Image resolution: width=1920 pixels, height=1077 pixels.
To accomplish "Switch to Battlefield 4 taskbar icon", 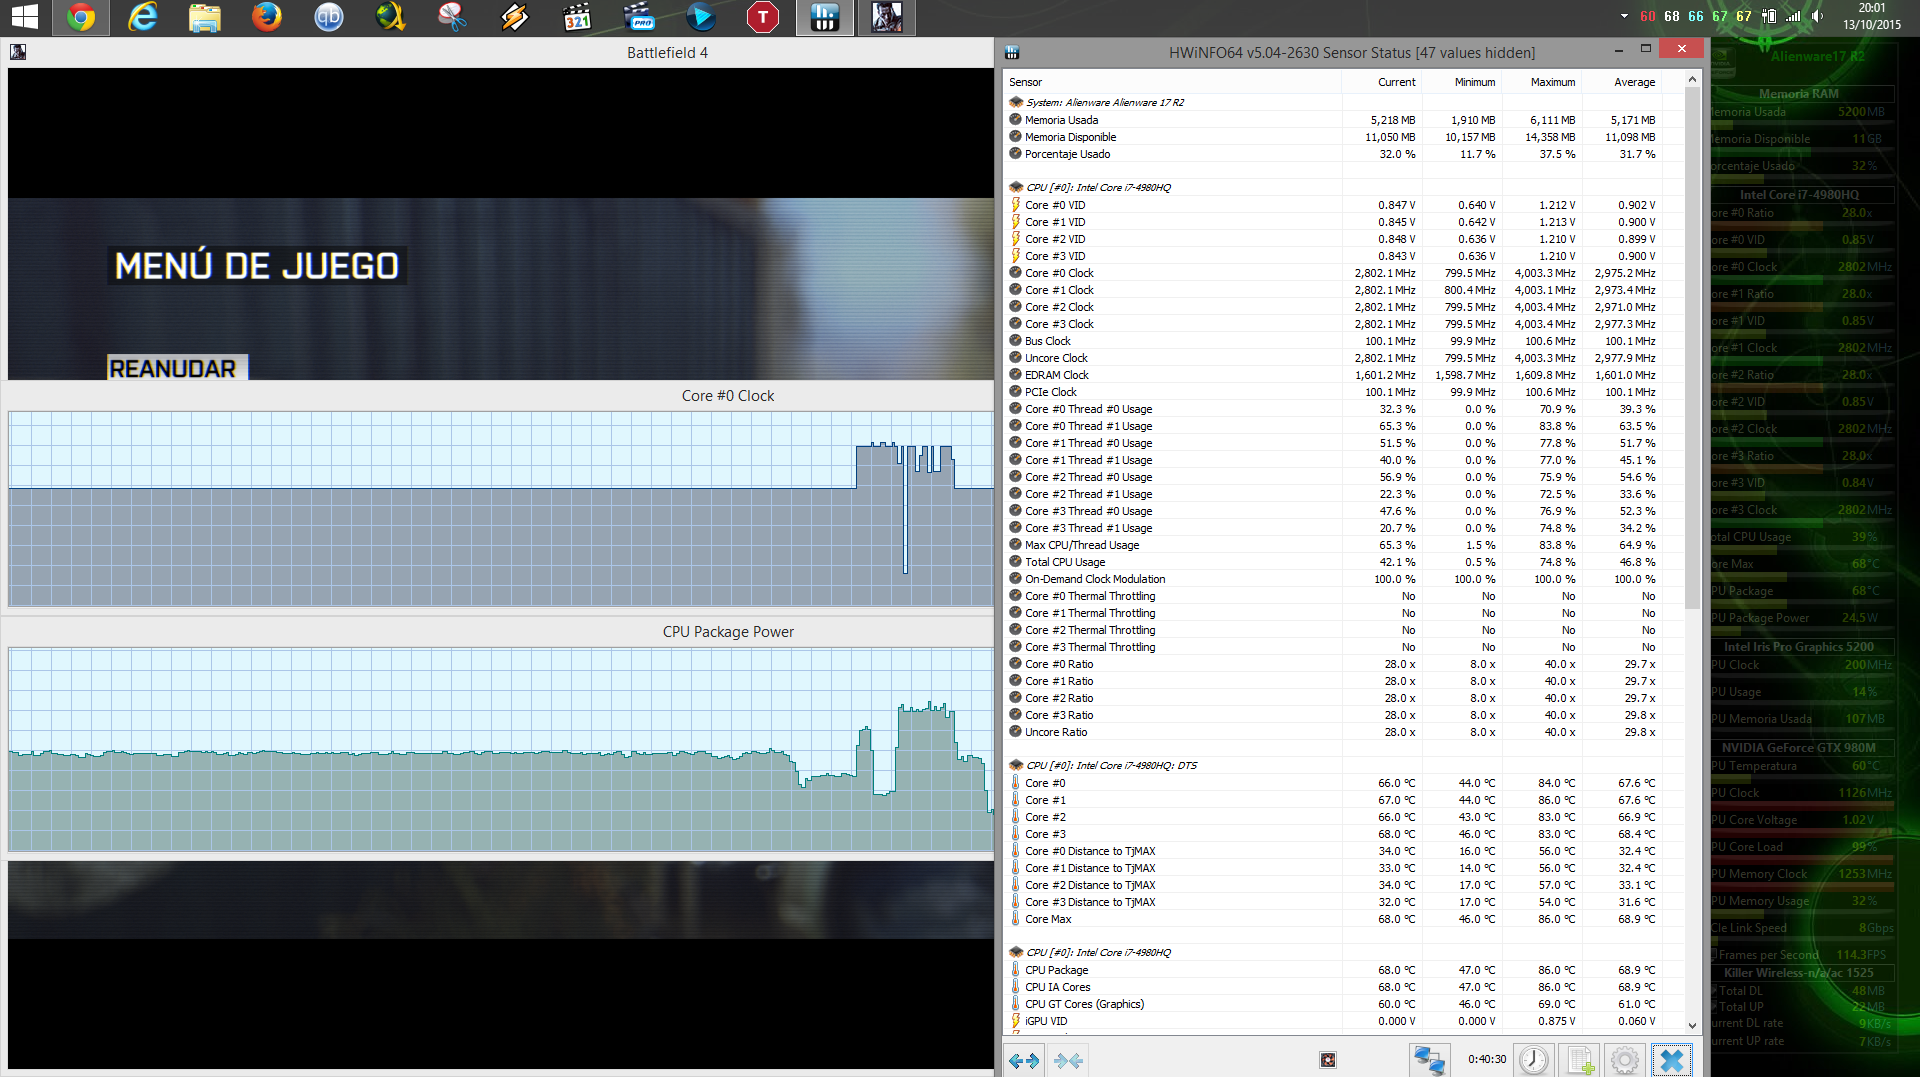I will tap(887, 17).
